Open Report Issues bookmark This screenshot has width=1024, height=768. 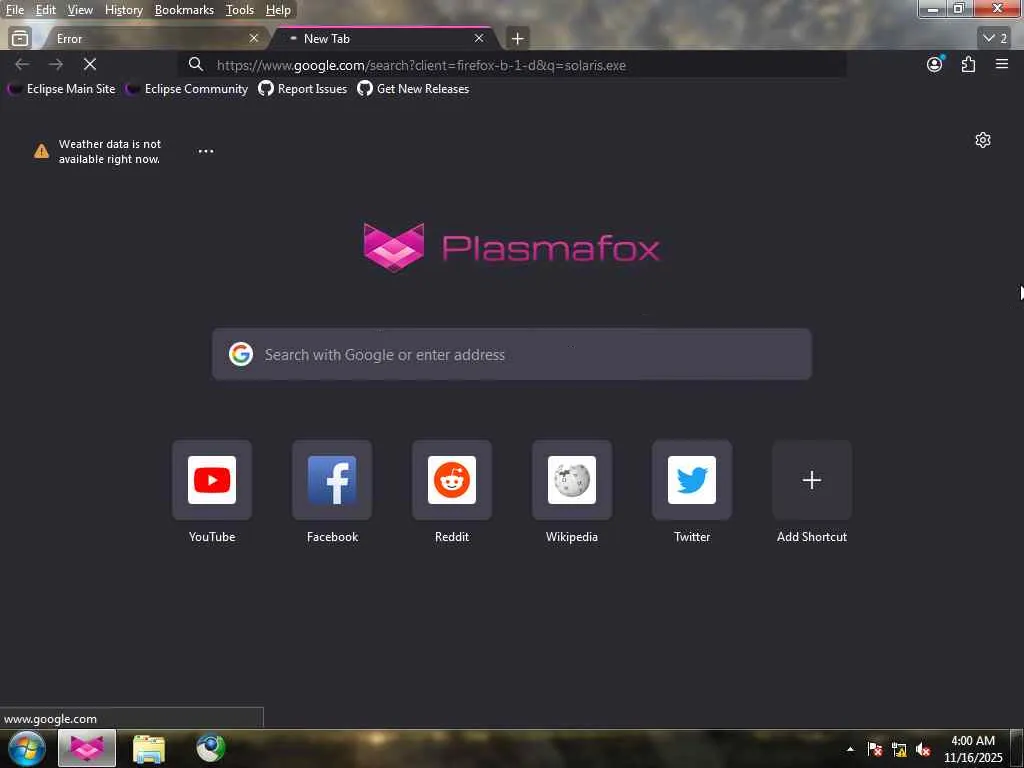pos(302,89)
